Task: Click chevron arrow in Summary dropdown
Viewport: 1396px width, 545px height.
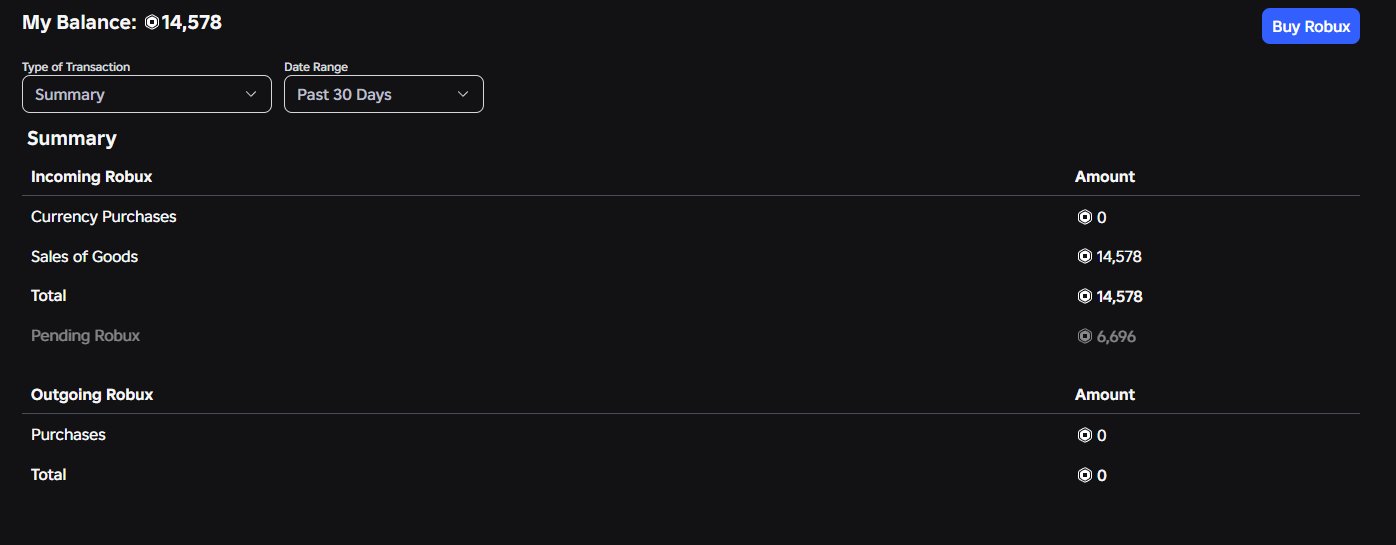Action: pyautogui.click(x=251, y=94)
